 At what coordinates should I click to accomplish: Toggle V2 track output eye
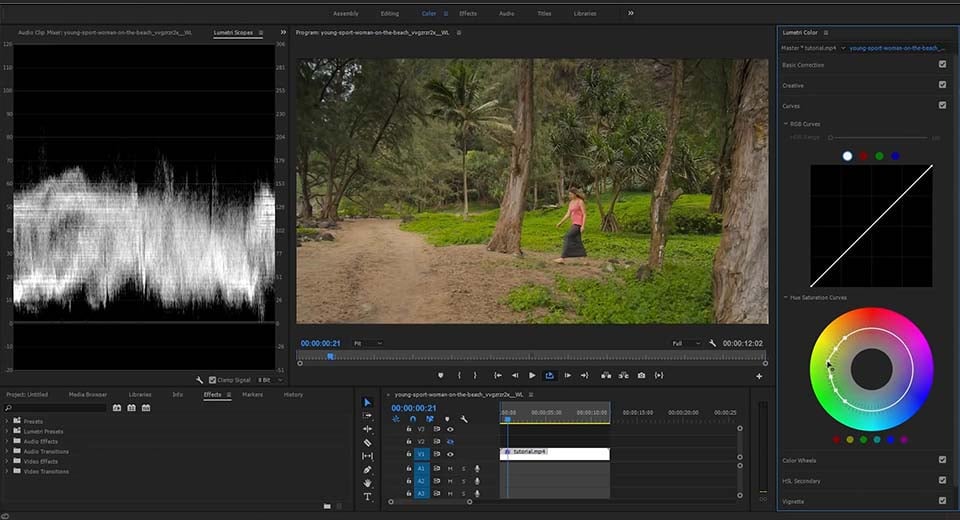click(x=450, y=442)
